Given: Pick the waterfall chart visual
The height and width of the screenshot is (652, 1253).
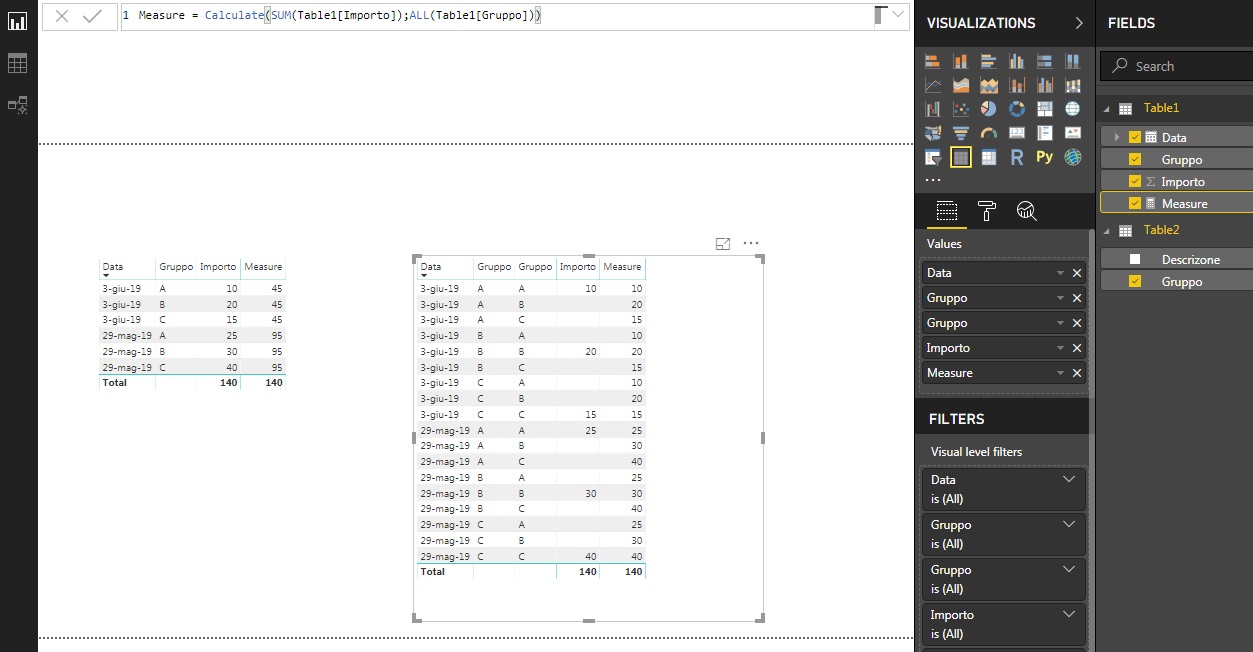Looking at the screenshot, I should [x=933, y=109].
